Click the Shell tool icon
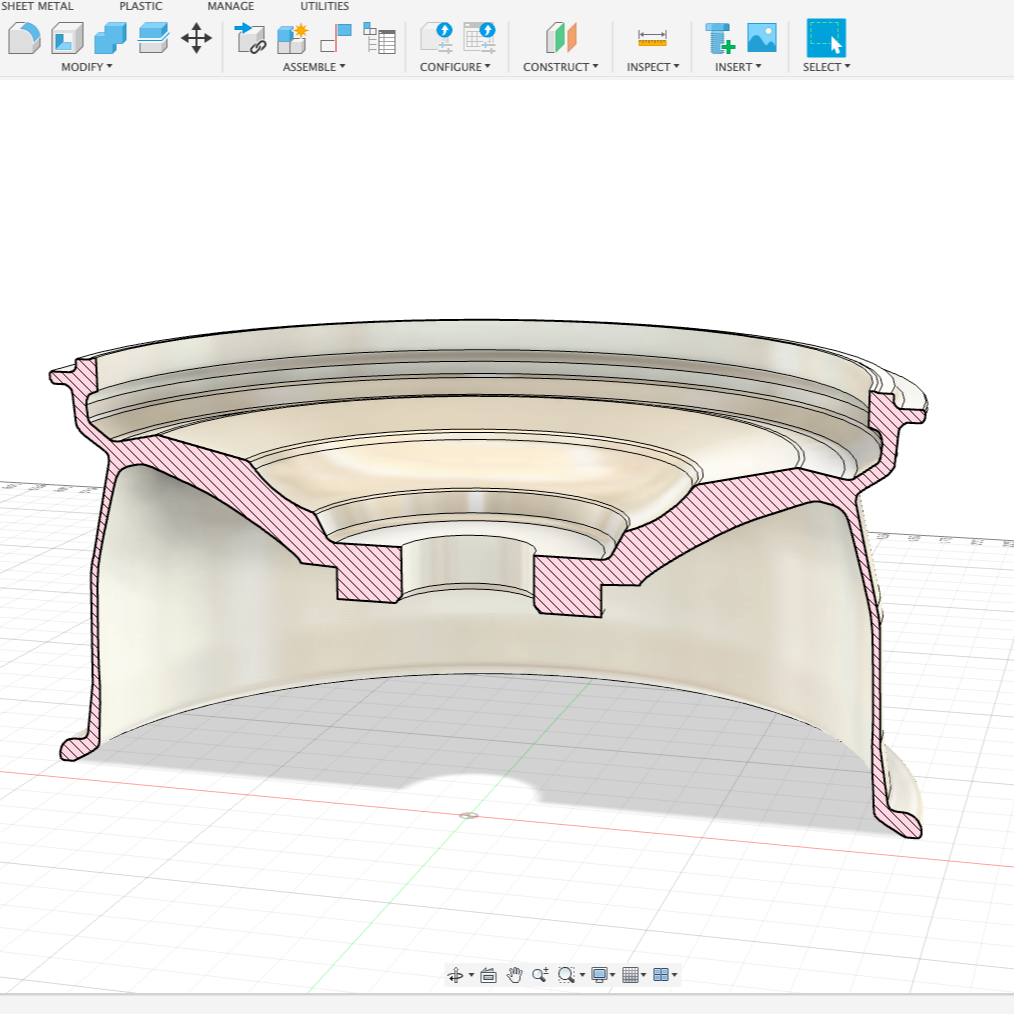Image resolution: width=1014 pixels, height=1014 pixels. [67, 38]
